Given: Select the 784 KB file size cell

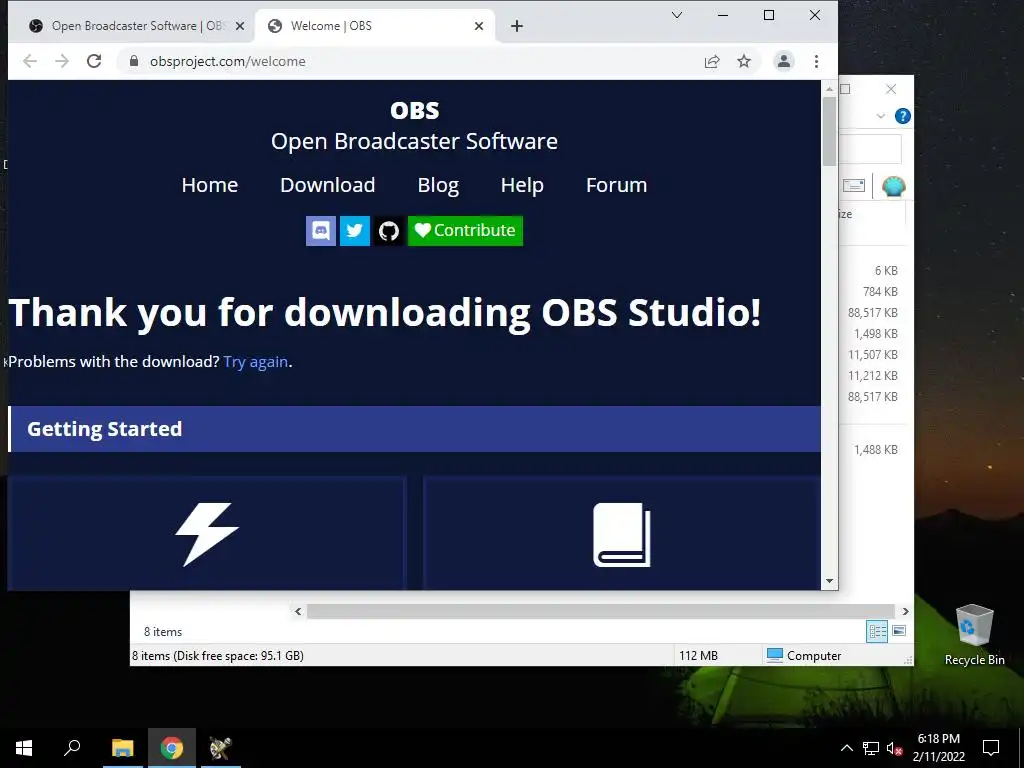Looking at the screenshot, I should coord(880,291).
